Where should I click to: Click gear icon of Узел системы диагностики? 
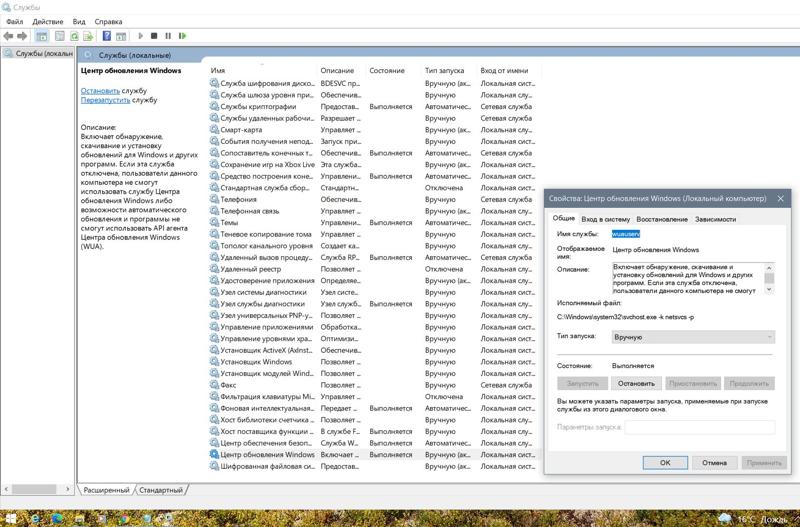[x=214, y=292]
